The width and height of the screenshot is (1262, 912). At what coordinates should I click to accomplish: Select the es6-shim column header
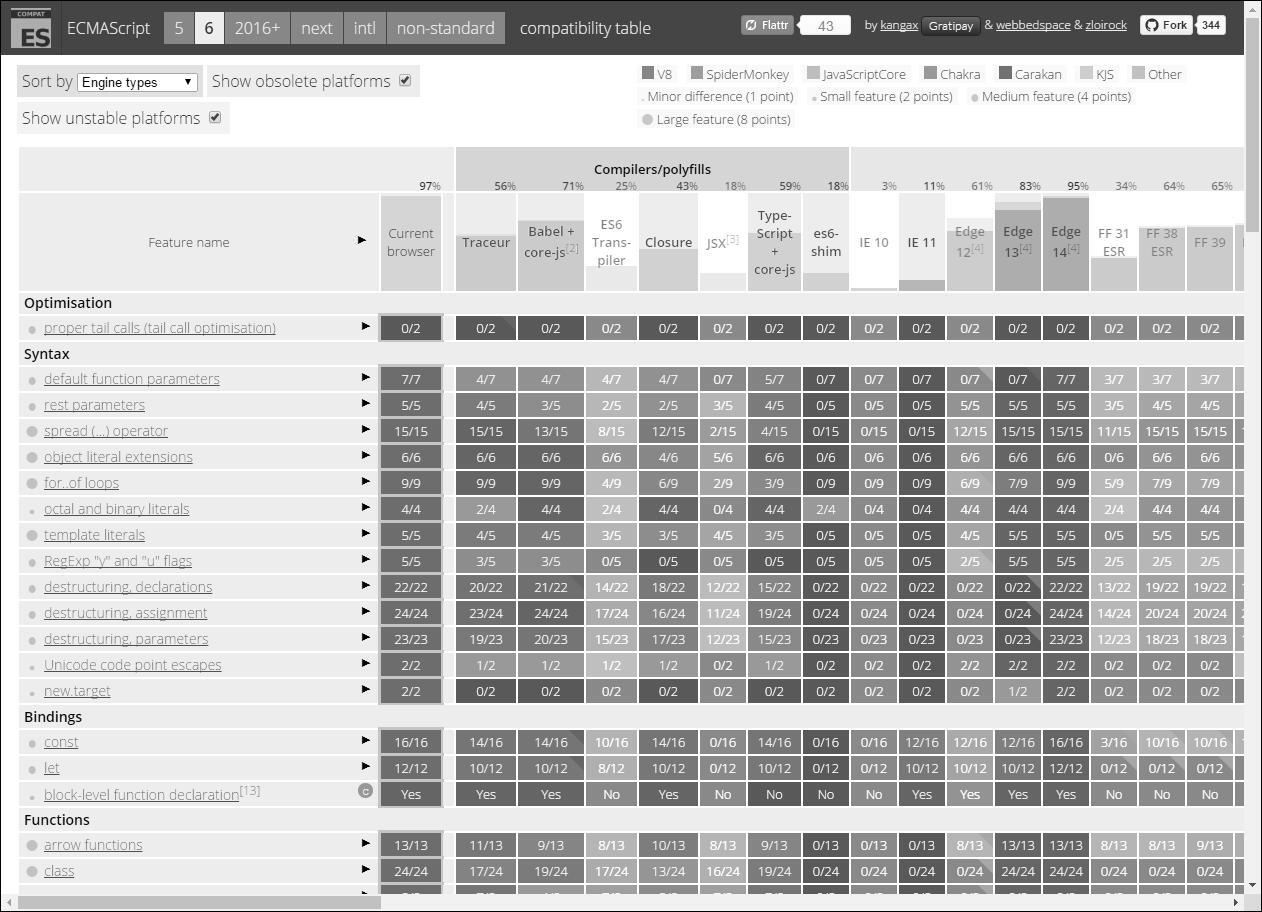click(826, 242)
